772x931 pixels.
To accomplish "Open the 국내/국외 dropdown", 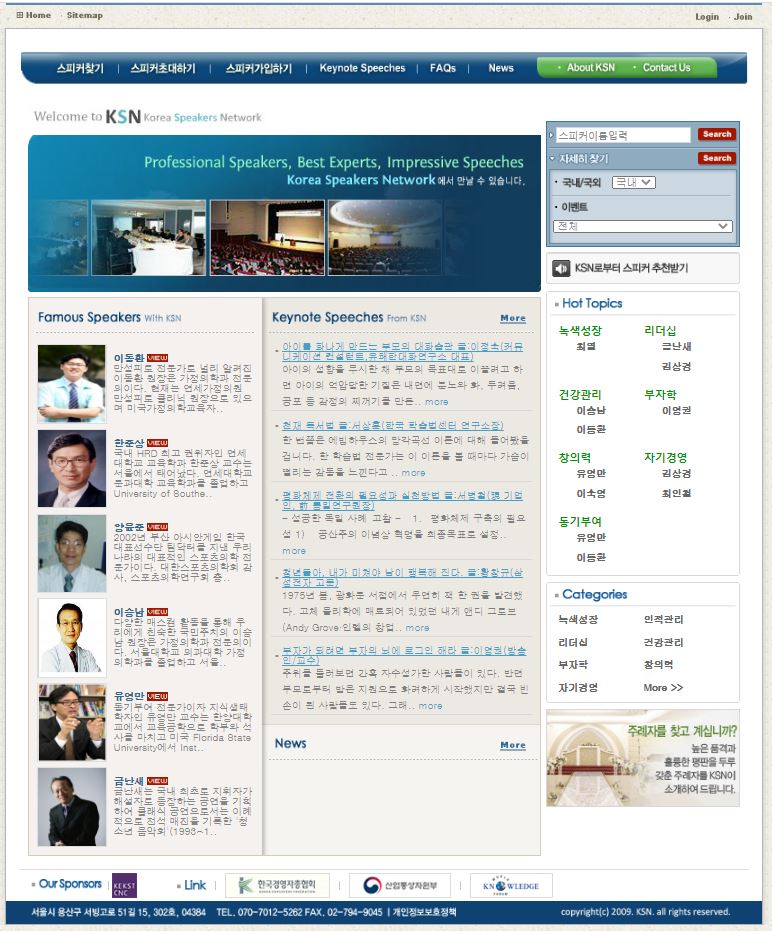I will point(634,182).
